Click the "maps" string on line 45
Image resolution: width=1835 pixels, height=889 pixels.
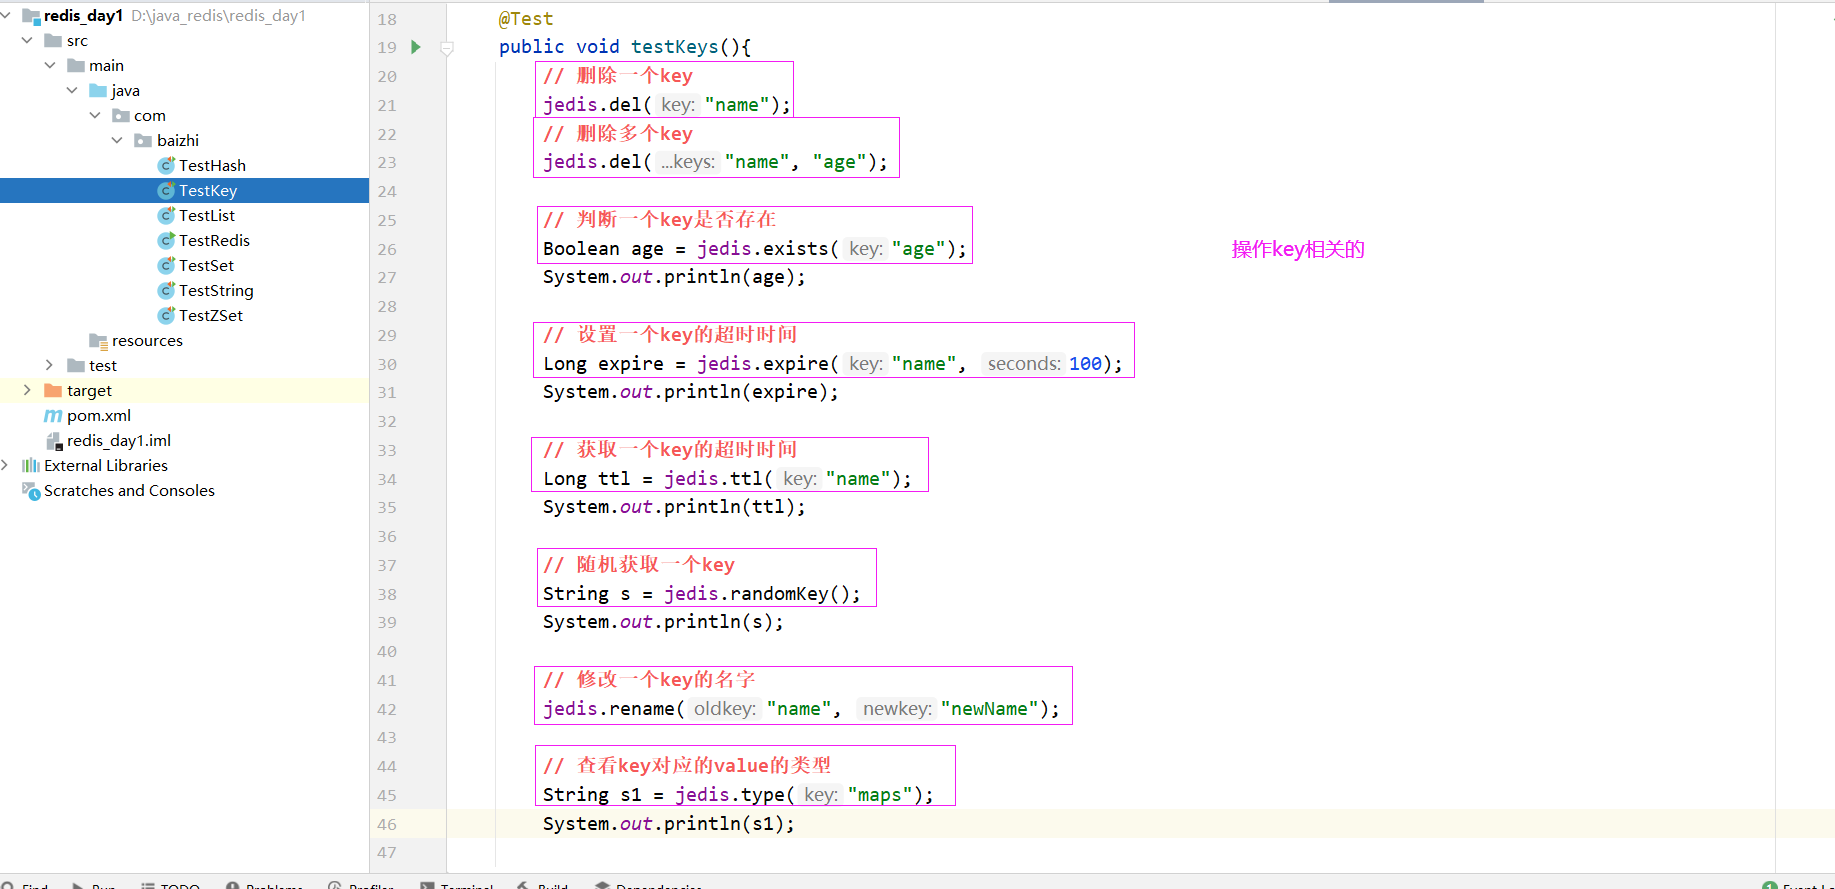tap(880, 795)
